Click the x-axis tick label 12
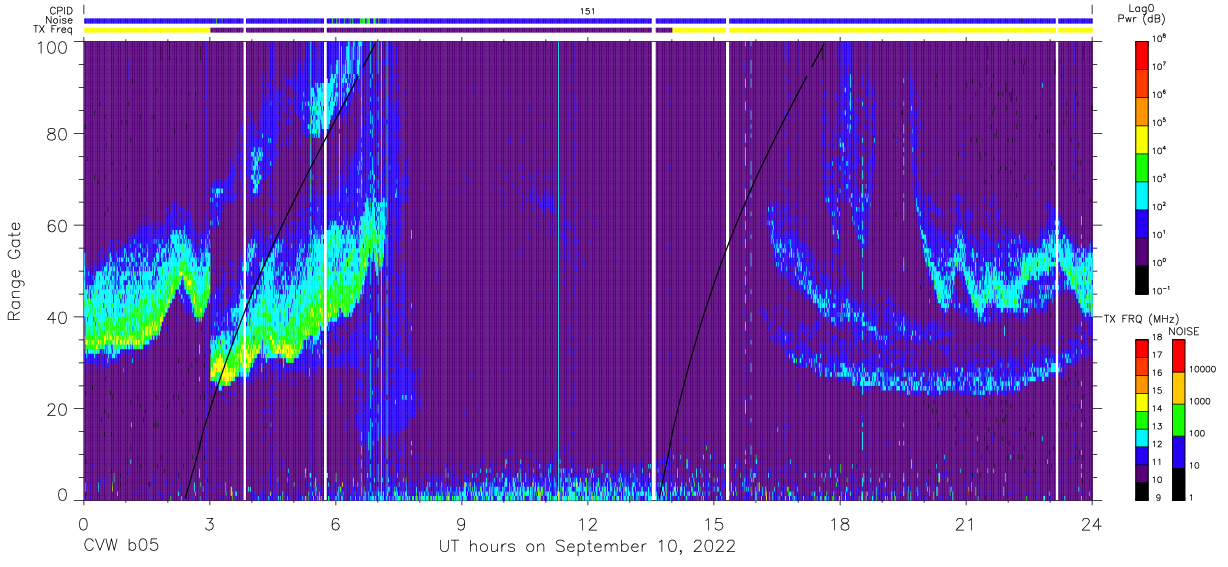1228x567 pixels. pyautogui.click(x=588, y=524)
